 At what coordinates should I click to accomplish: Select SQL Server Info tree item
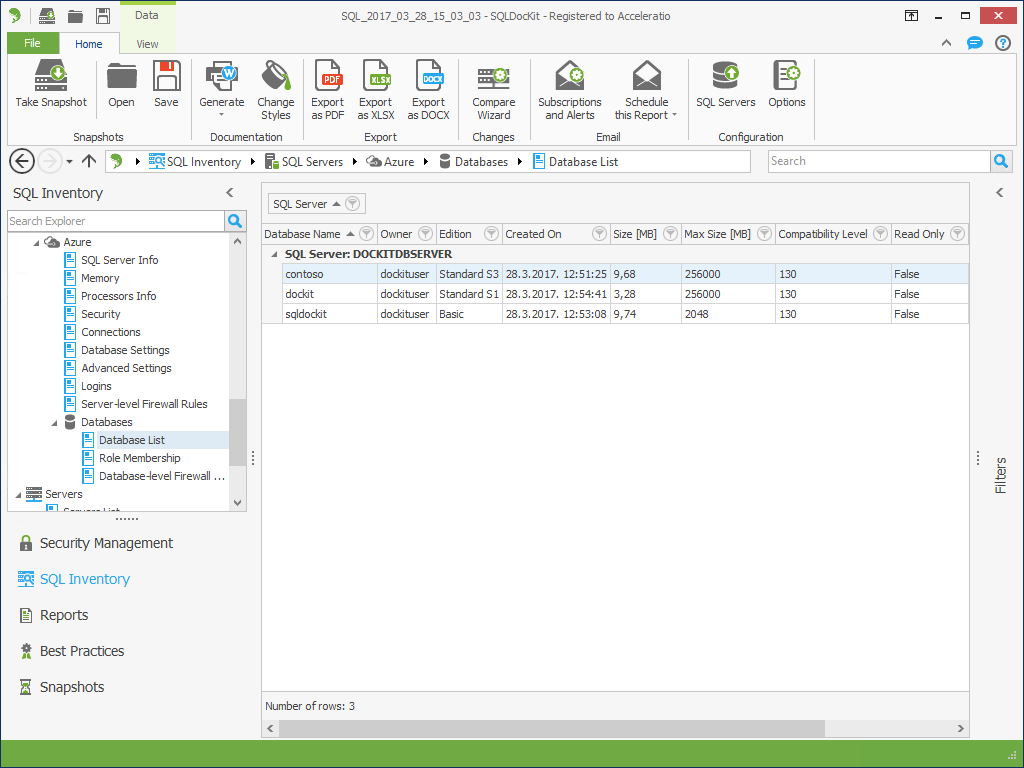(112, 260)
